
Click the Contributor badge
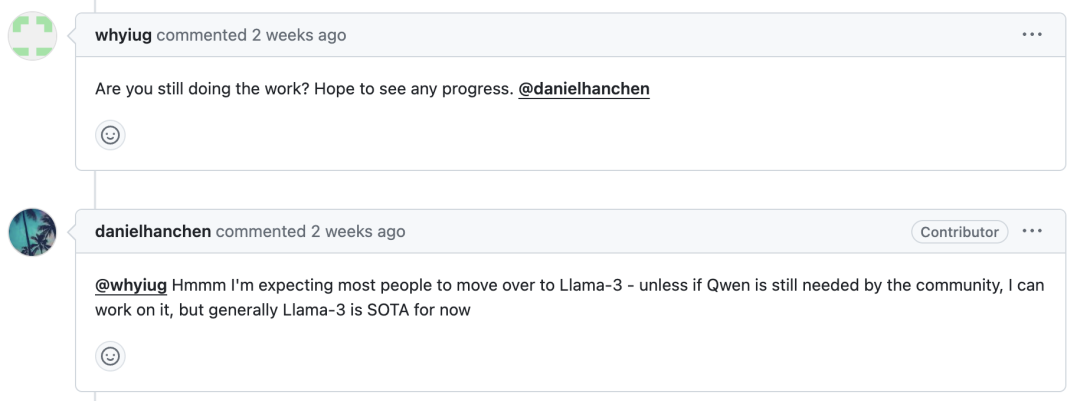click(x=959, y=232)
